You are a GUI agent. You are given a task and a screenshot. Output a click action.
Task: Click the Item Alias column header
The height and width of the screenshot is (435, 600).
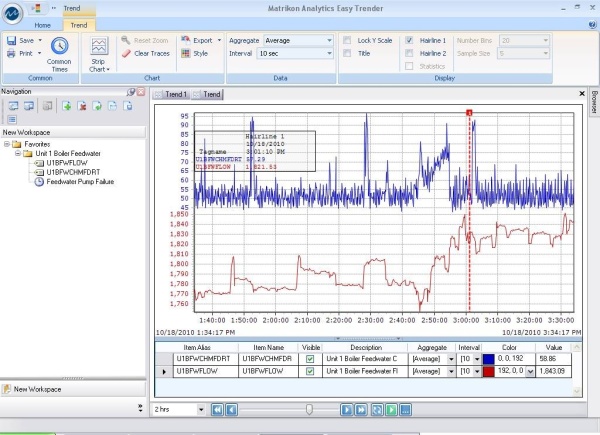coord(197,347)
